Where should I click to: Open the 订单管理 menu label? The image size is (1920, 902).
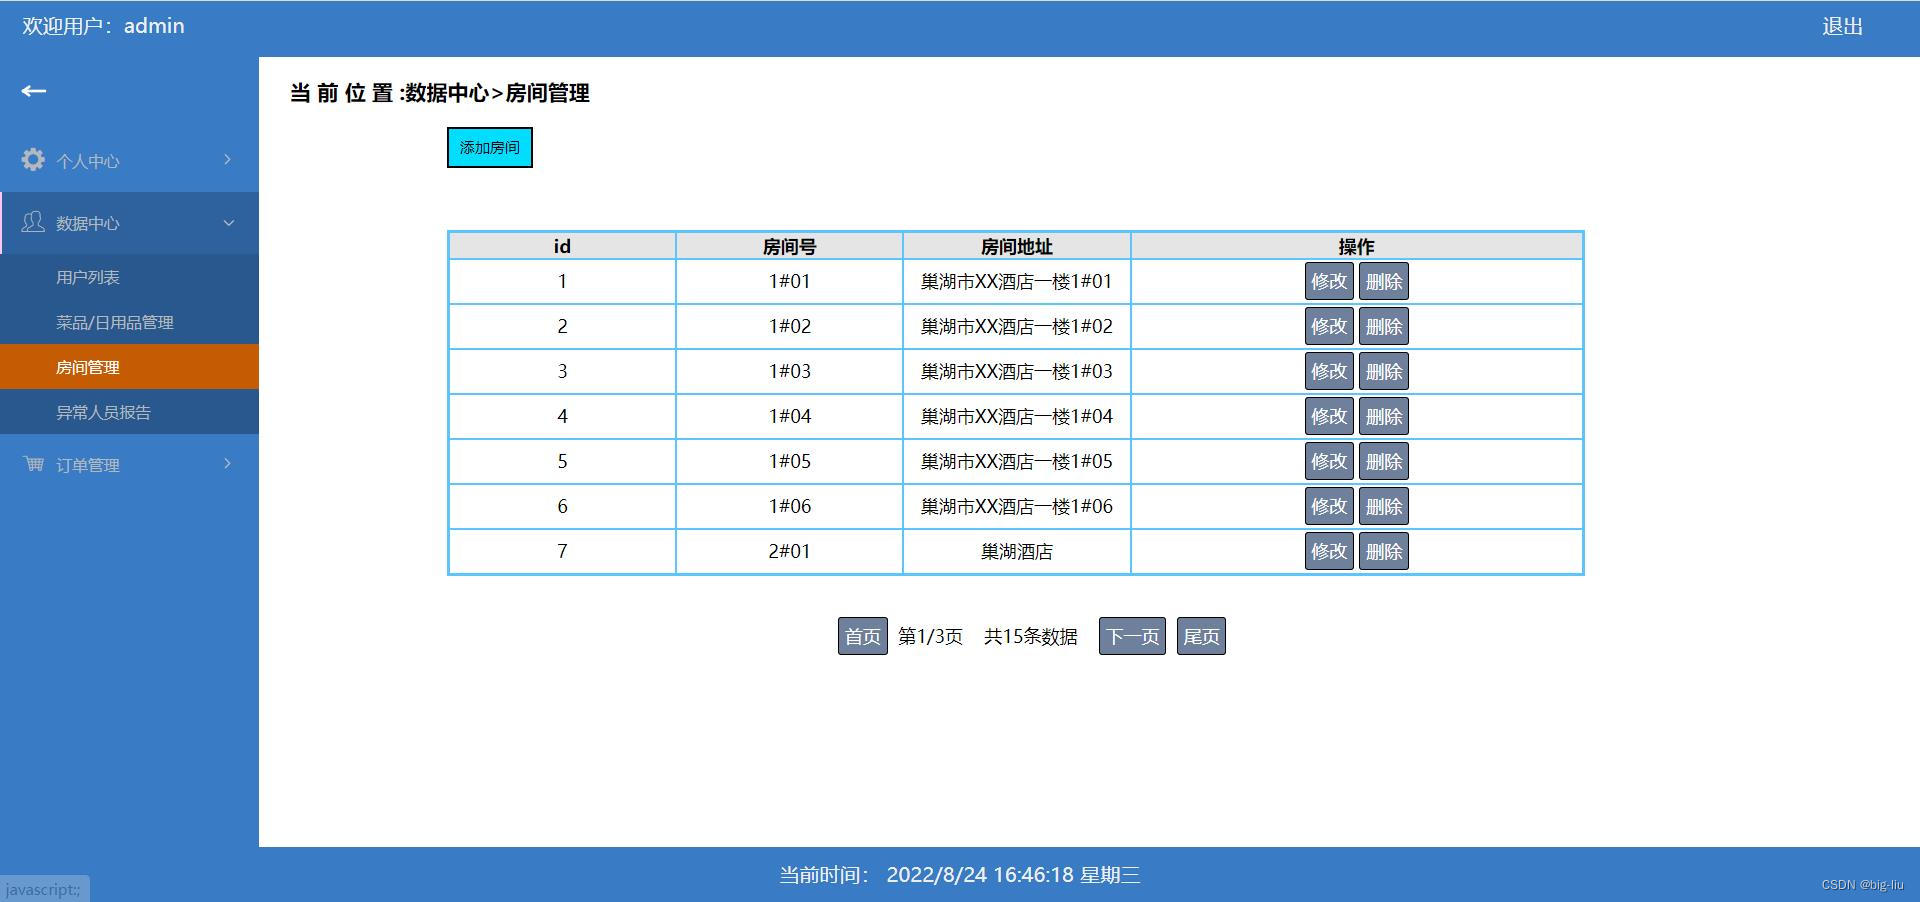pyautogui.click(x=88, y=465)
